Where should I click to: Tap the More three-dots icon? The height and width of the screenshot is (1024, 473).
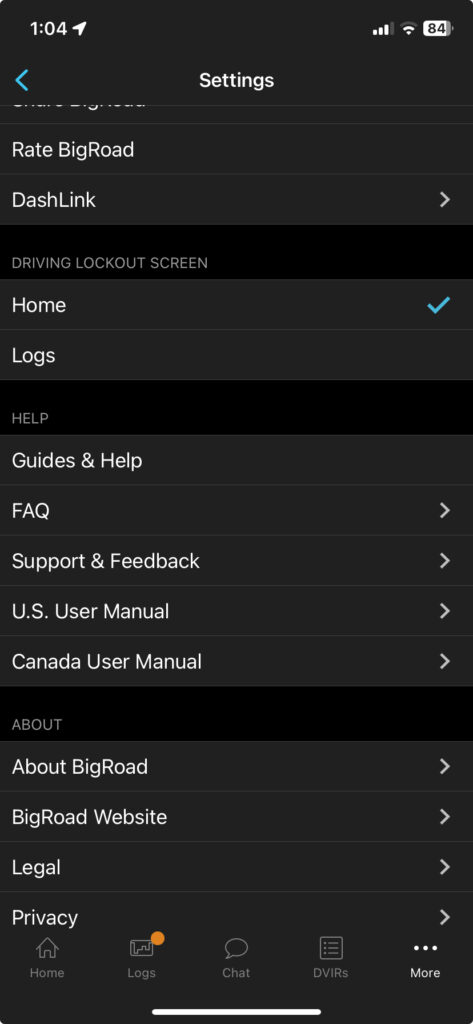pyautogui.click(x=425, y=948)
